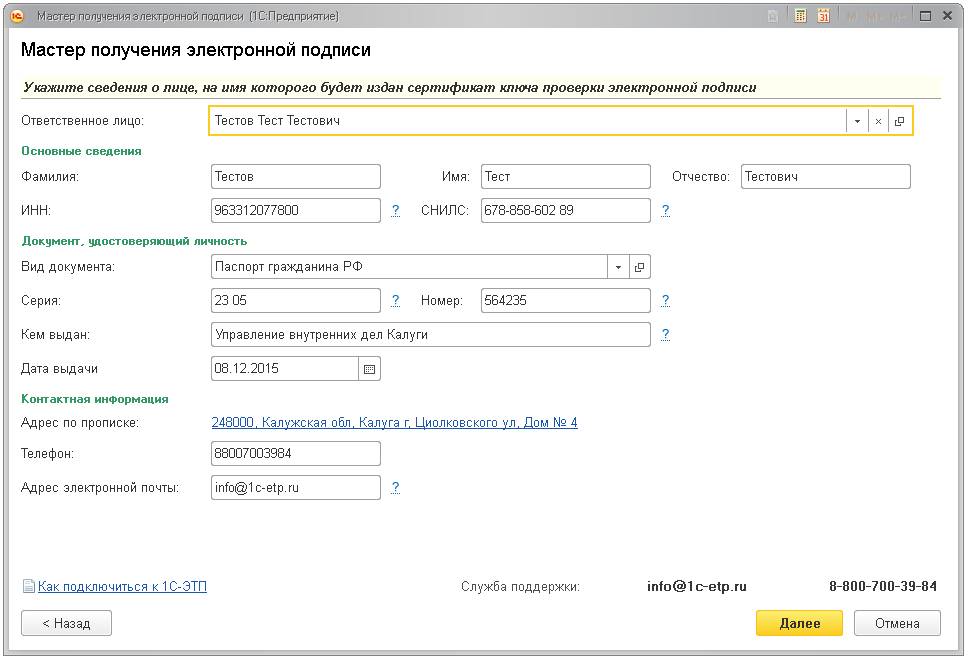Click the Кем выдан input field
The image size is (969, 661).
[x=431, y=335]
